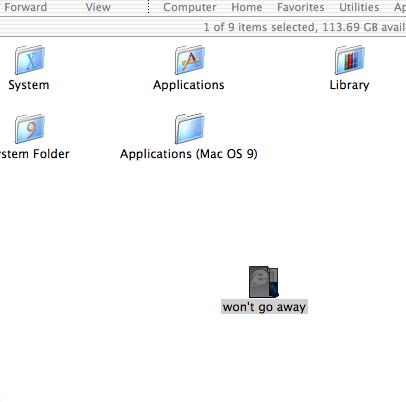Open the Applications folder icon
406x402 pixels.
pos(190,60)
